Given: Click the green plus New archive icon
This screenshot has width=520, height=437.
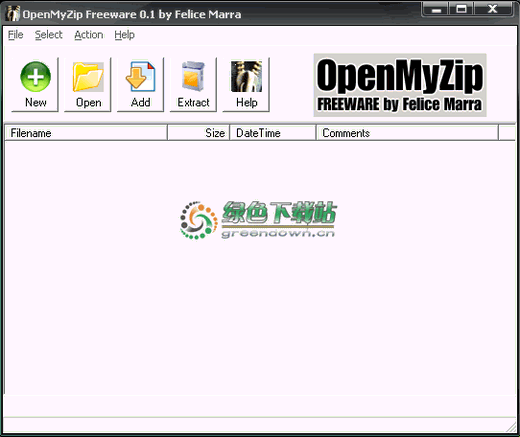Looking at the screenshot, I should pos(35,77).
